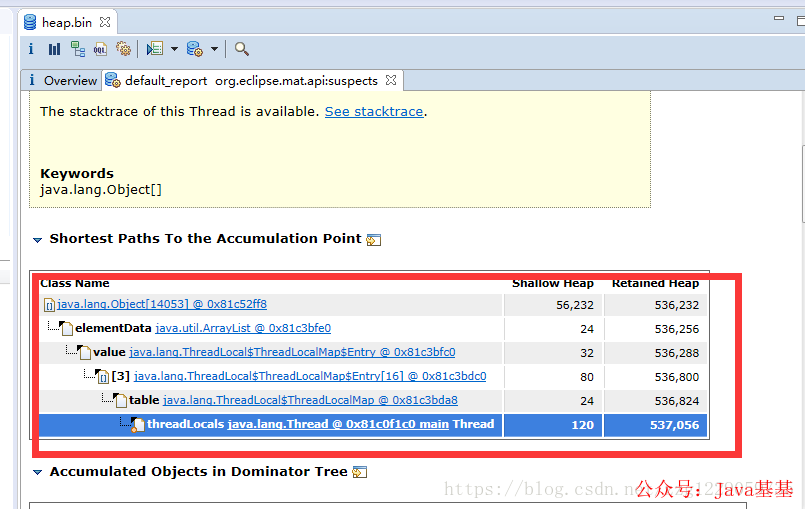Screen dimensions: 805x509
Task: Select the default_report suspects tab
Action: point(251,81)
